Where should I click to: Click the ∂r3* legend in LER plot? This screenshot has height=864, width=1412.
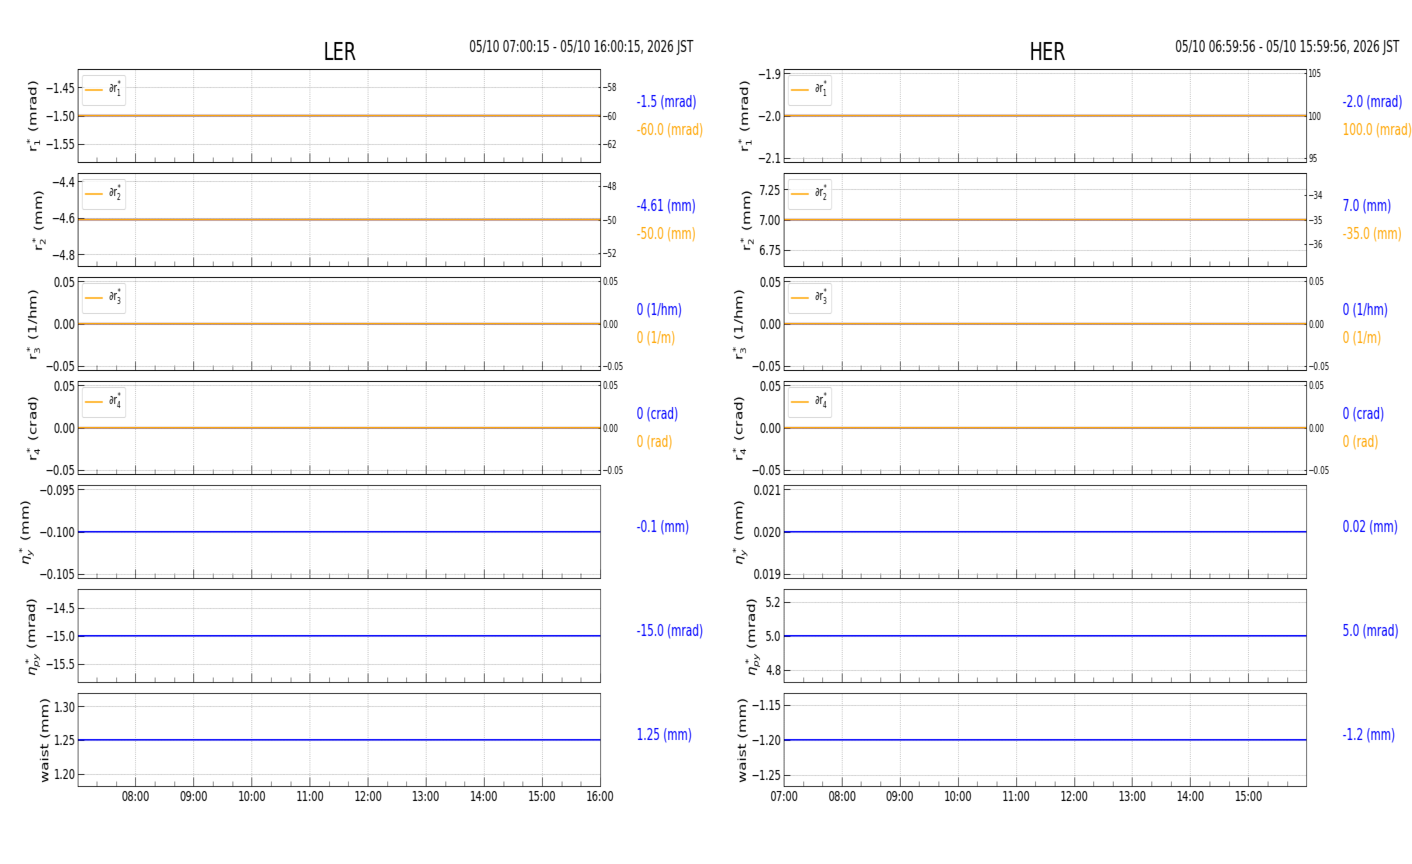pos(104,298)
